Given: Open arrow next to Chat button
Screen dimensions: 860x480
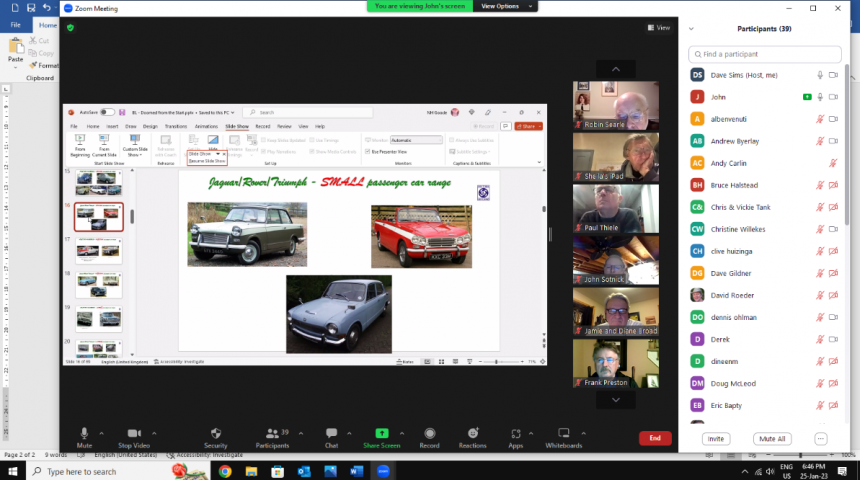Looking at the screenshot, I should coord(349,433).
